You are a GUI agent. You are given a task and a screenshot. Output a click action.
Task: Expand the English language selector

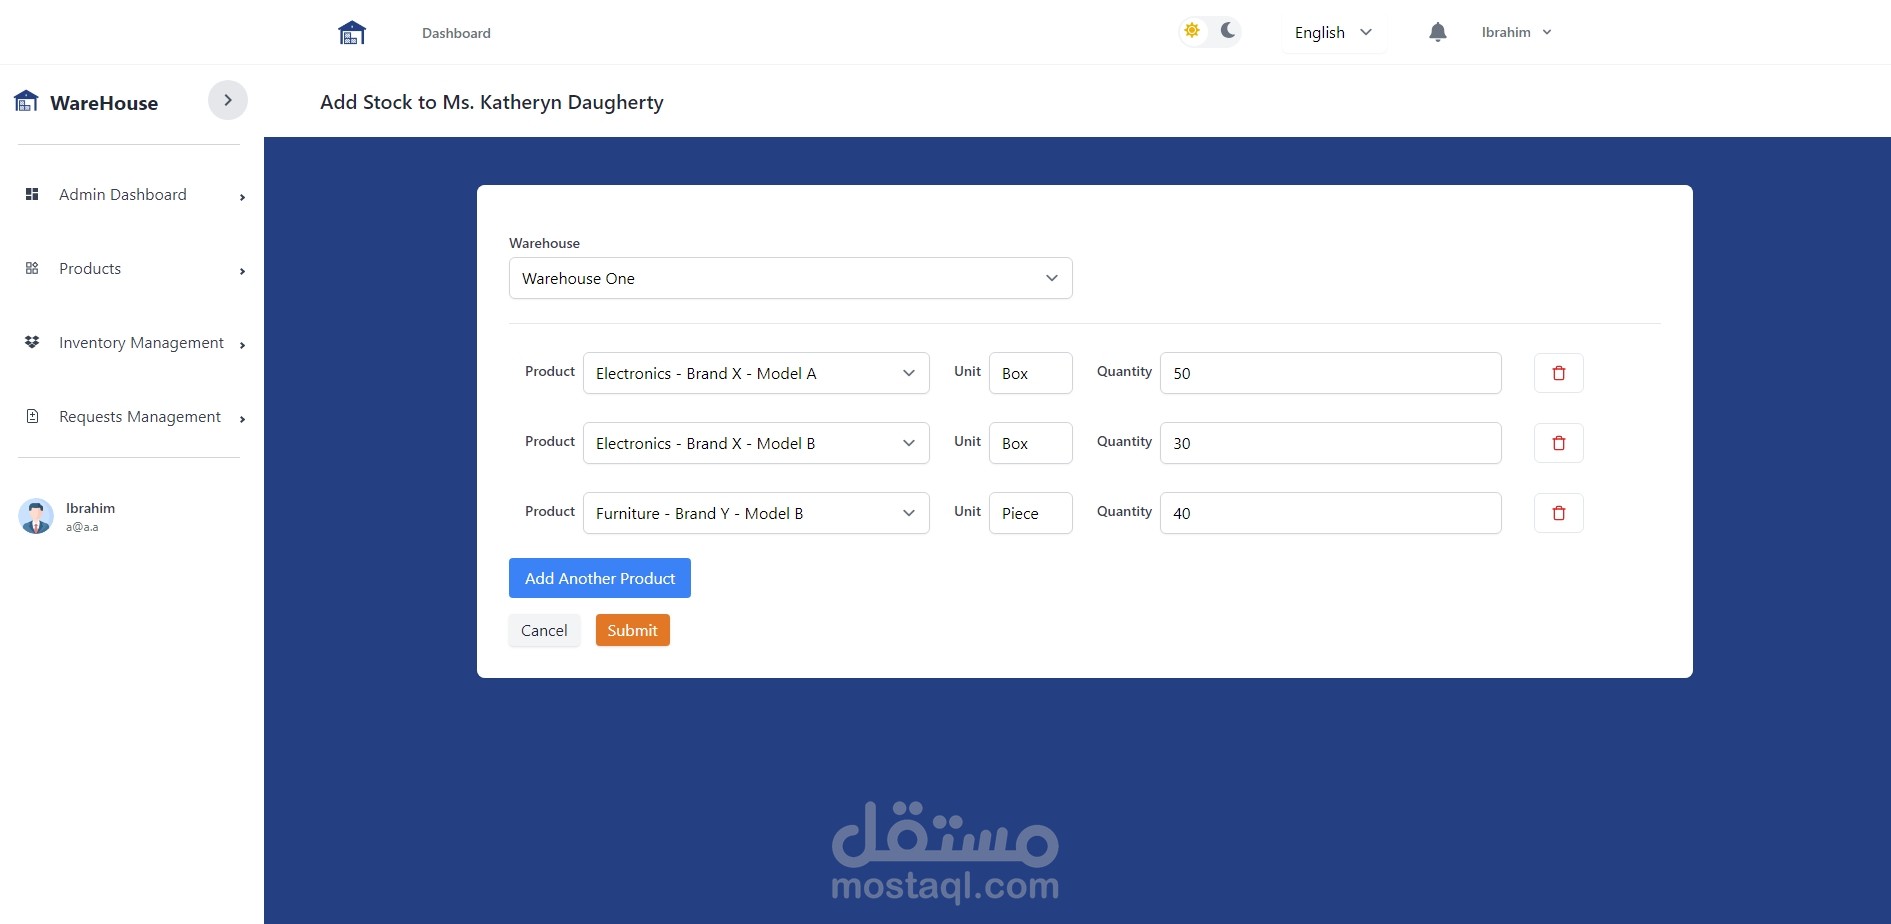point(1333,32)
